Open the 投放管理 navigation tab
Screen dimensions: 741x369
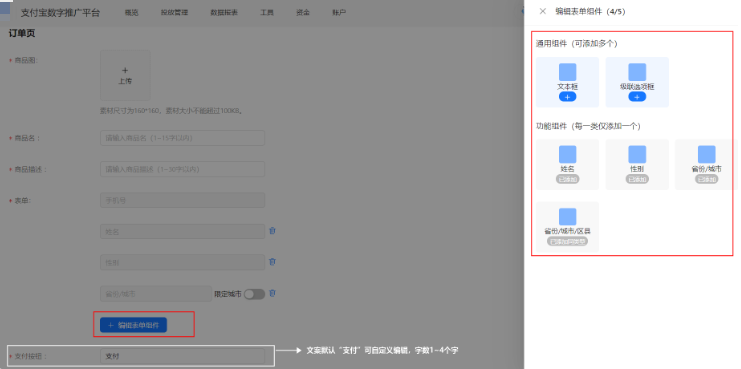click(174, 13)
